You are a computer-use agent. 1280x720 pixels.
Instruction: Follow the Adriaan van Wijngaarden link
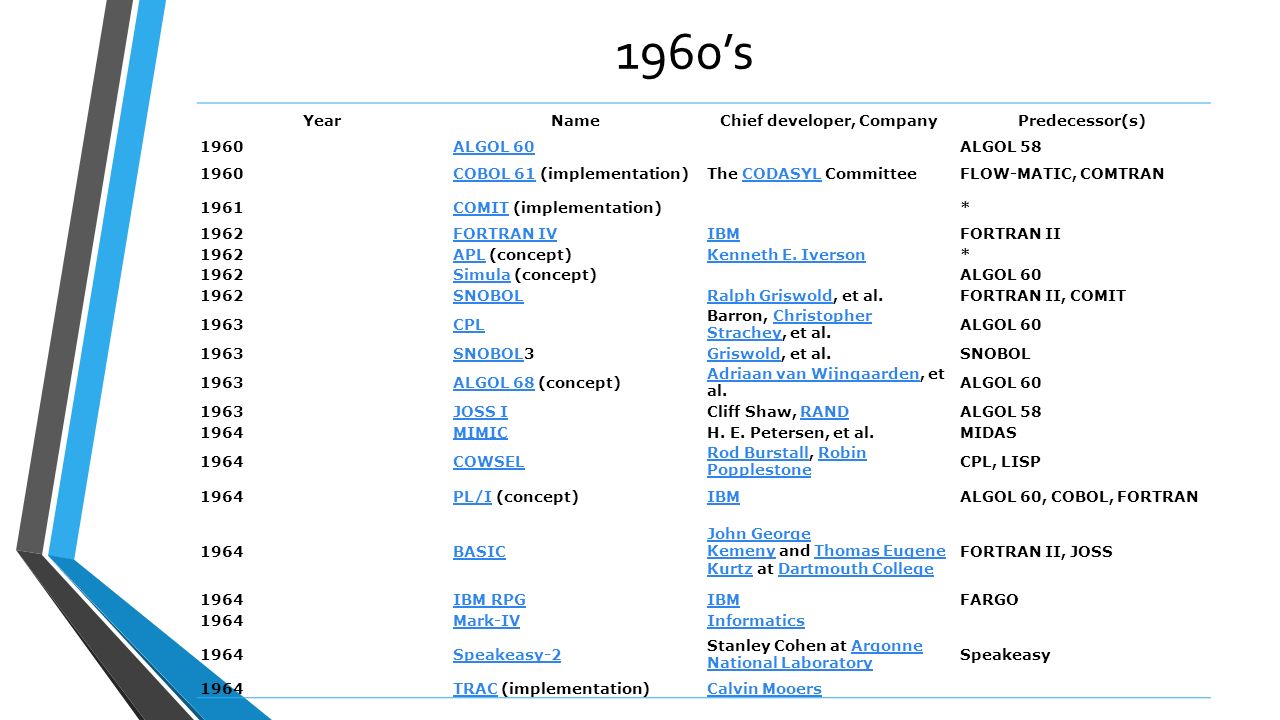coord(813,374)
